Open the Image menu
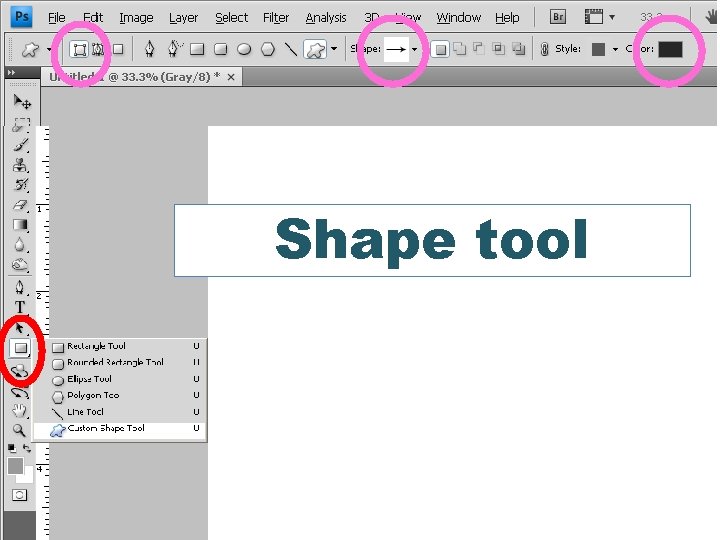 tap(136, 17)
